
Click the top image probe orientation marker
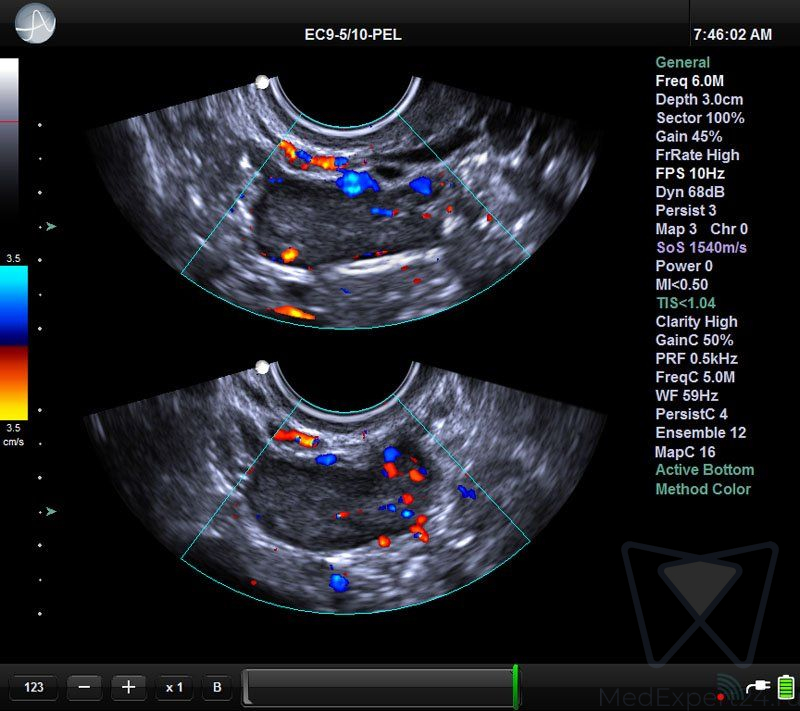point(262,83)
